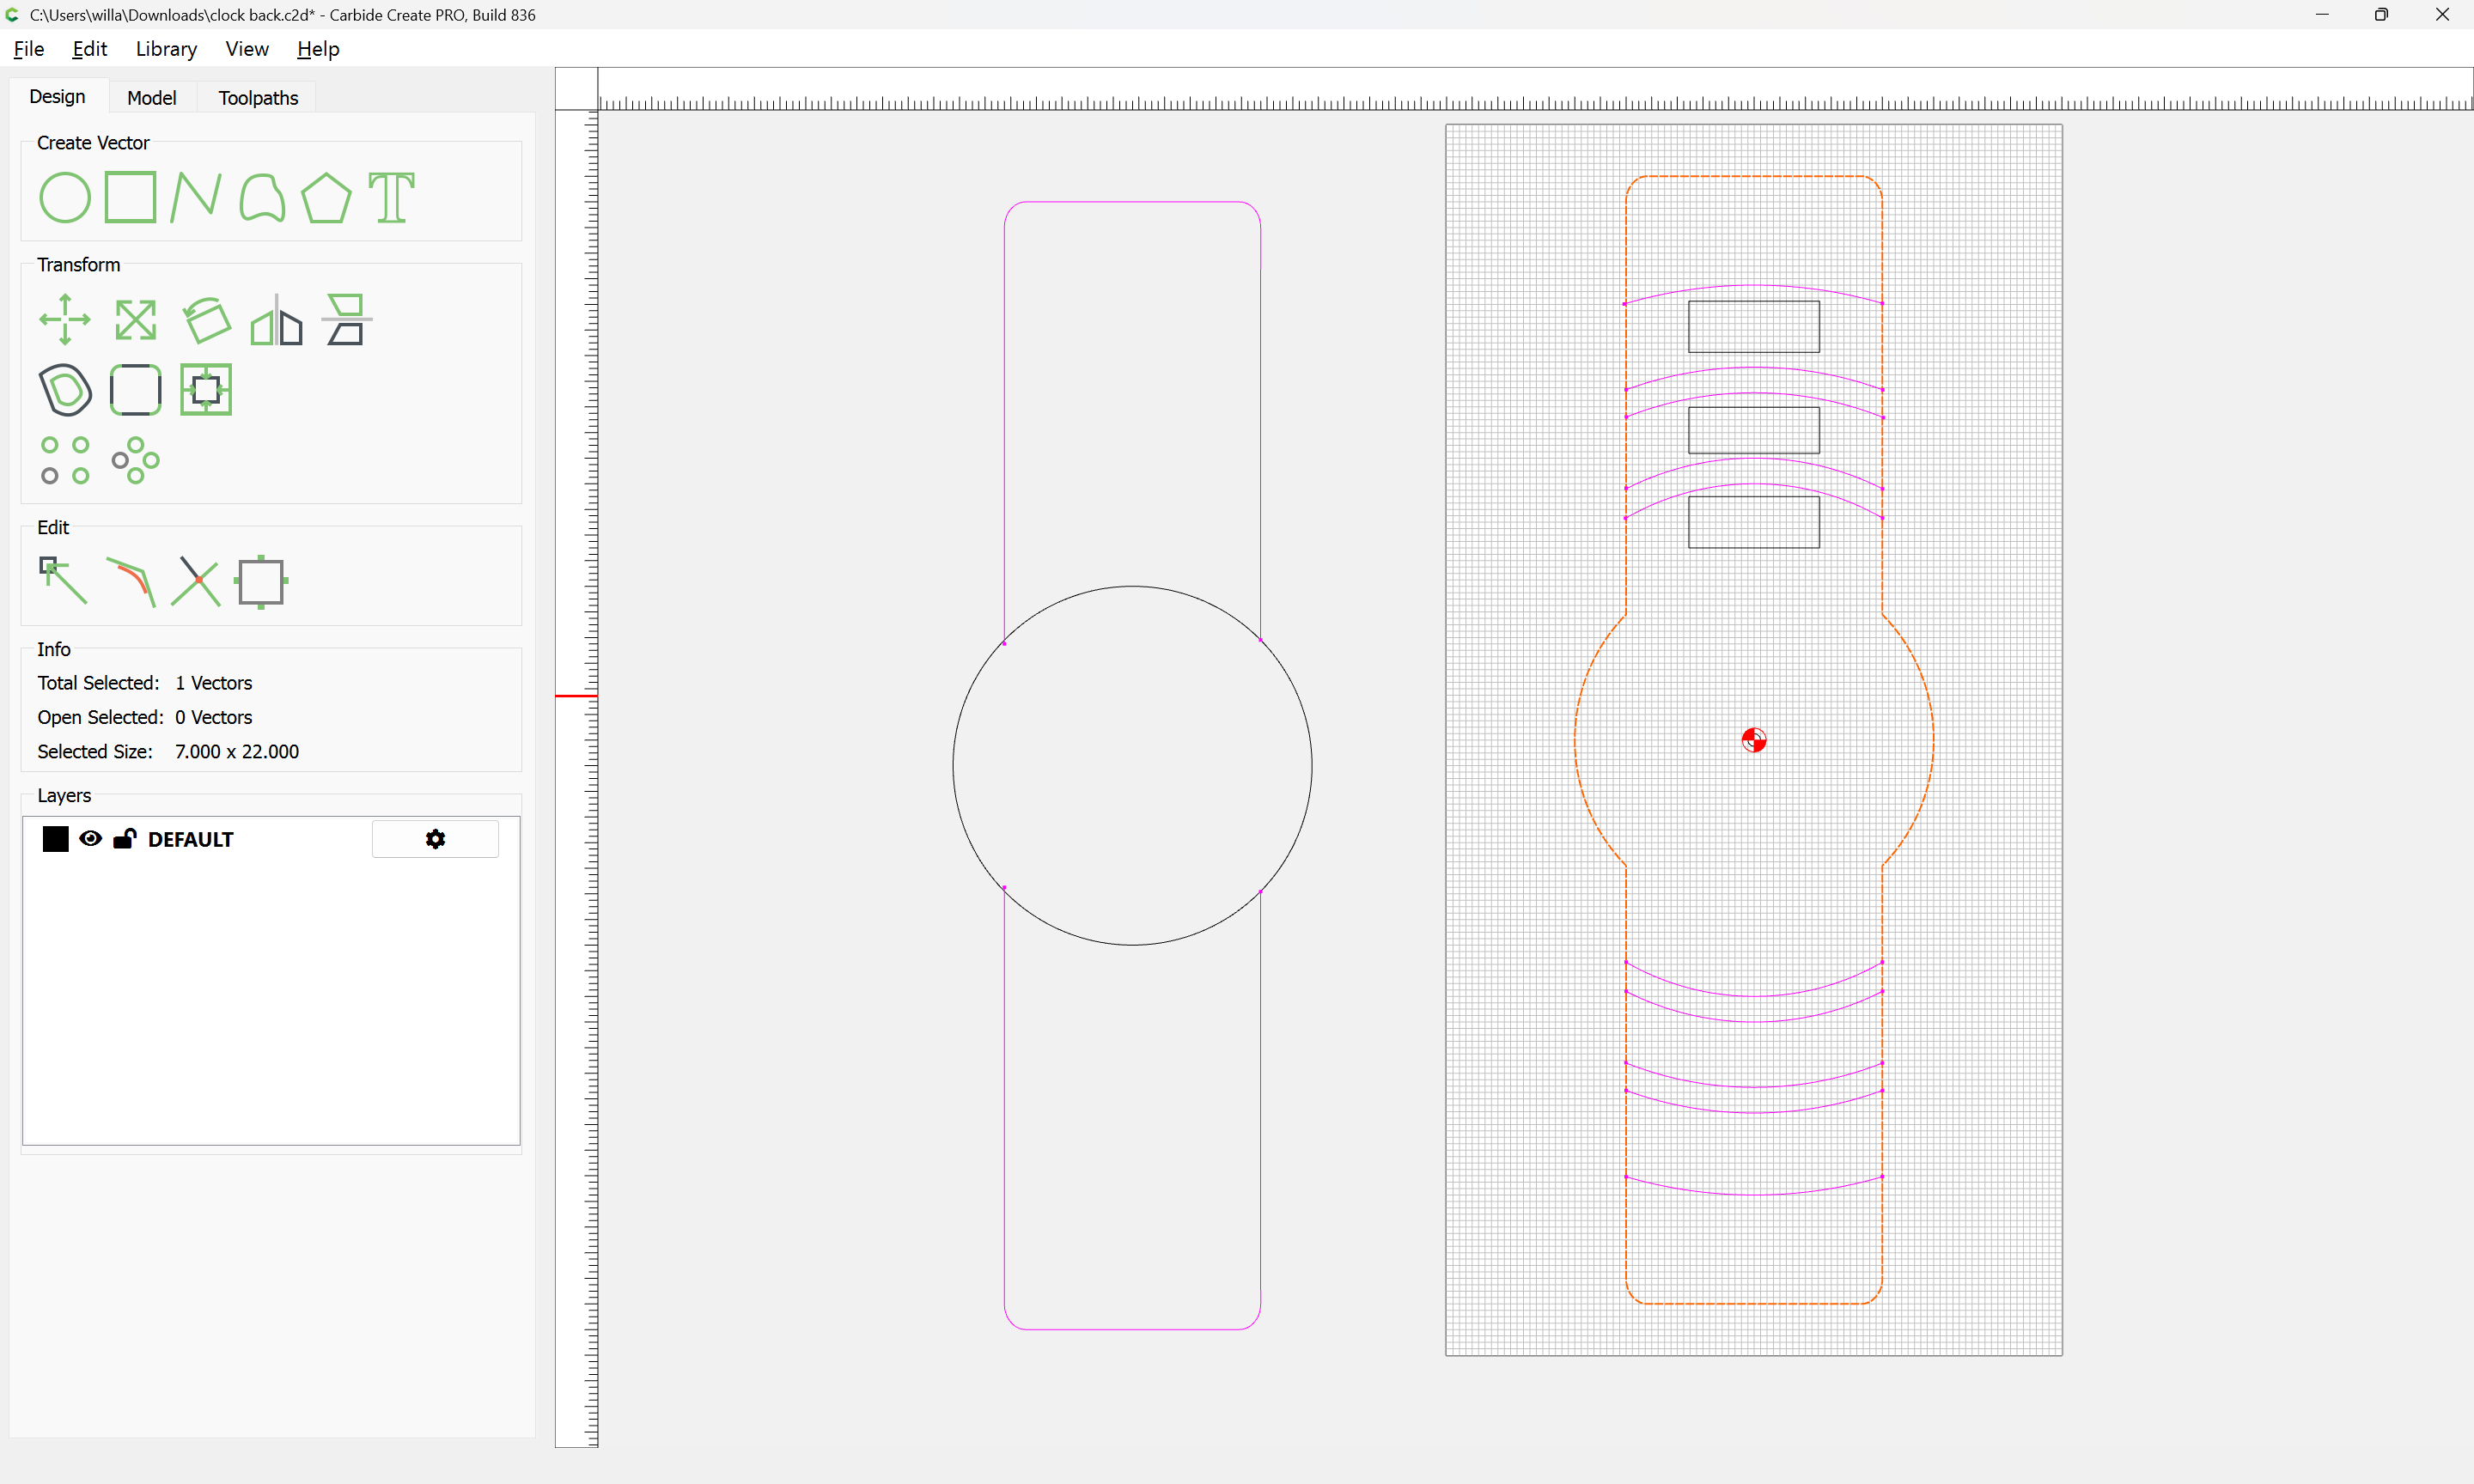2474x1484 pixels.
Task: Toggle the DEFAULT layer lock
Action: [x=124, y=839]
